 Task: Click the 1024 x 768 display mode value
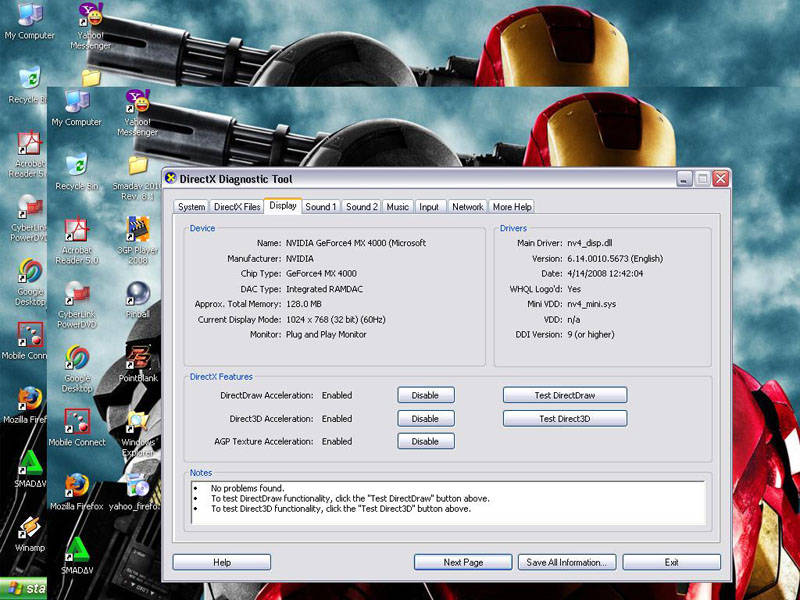(335, 319)
